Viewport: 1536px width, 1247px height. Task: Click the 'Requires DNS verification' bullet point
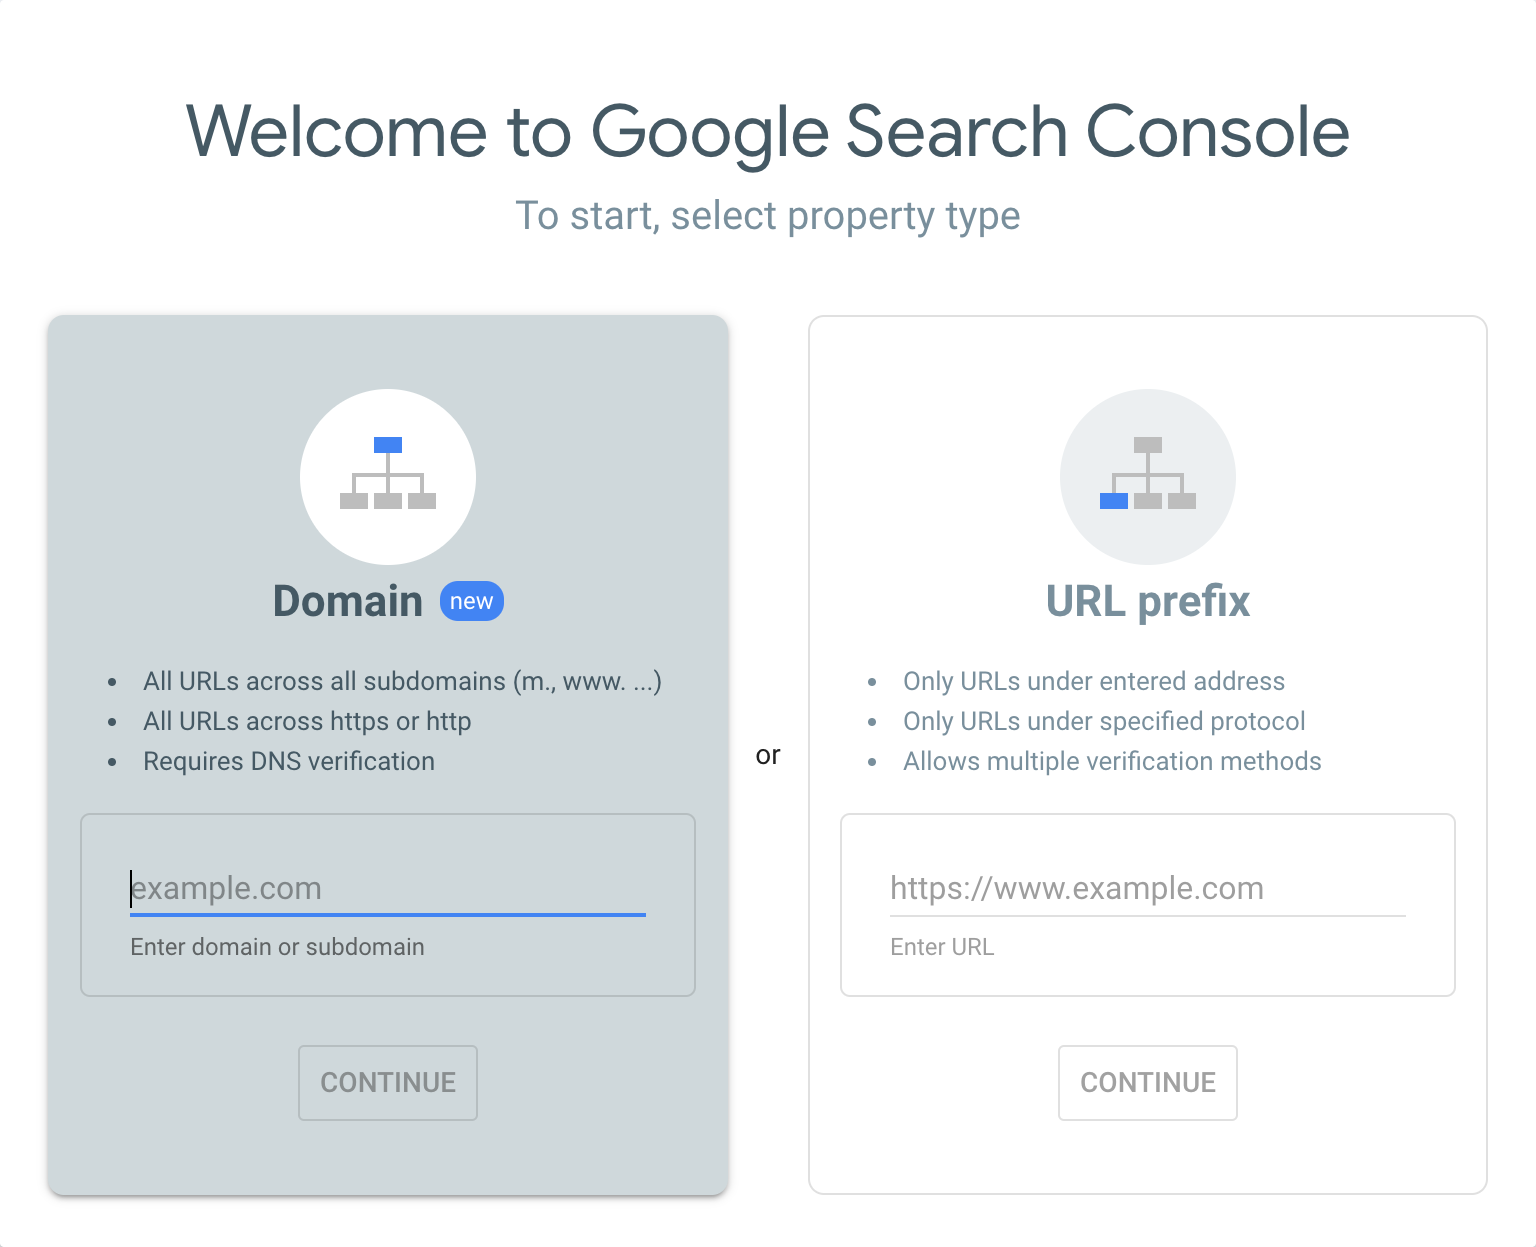coord(288,761)
